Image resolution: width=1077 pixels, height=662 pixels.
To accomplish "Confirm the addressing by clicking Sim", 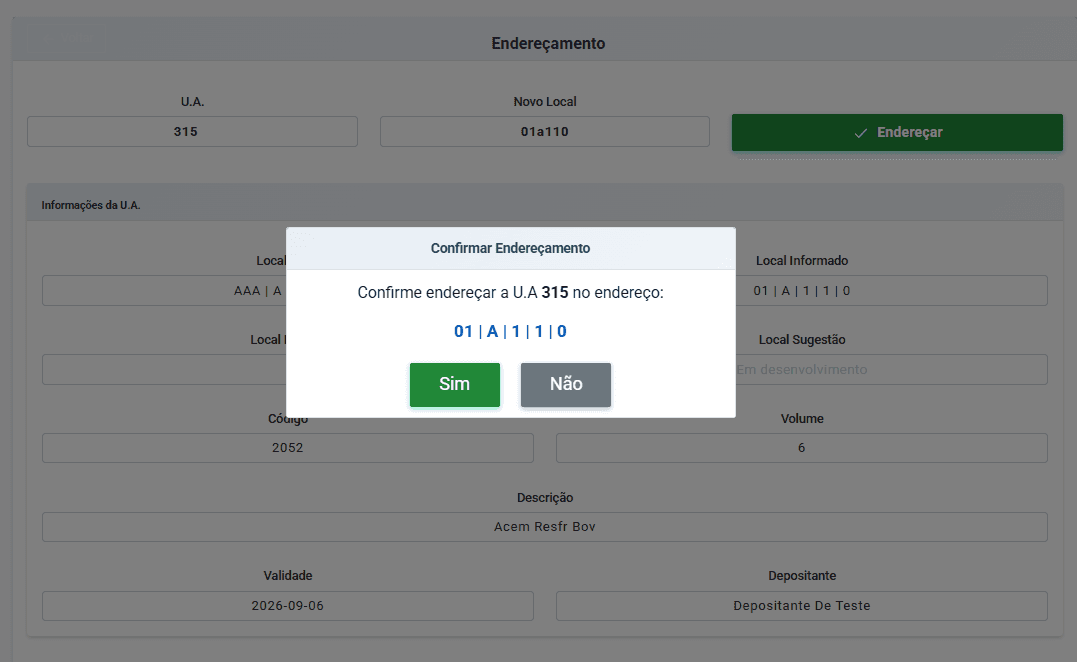I will coord(454,384).
